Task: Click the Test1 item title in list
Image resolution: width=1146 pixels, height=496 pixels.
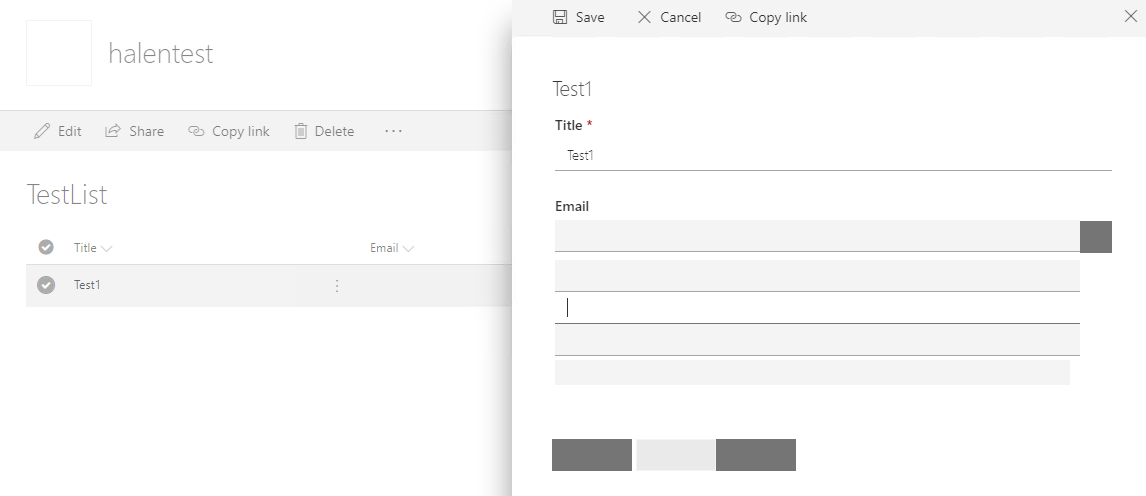Action: (87, 285)
